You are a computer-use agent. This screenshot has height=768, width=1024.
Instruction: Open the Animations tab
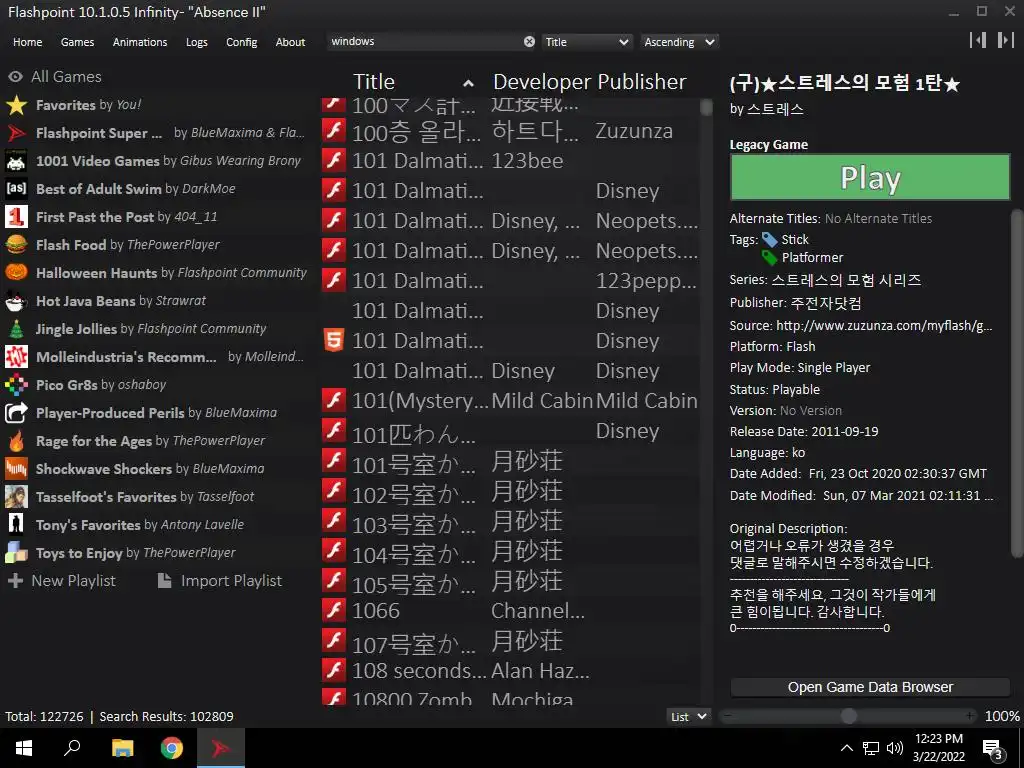140,42
